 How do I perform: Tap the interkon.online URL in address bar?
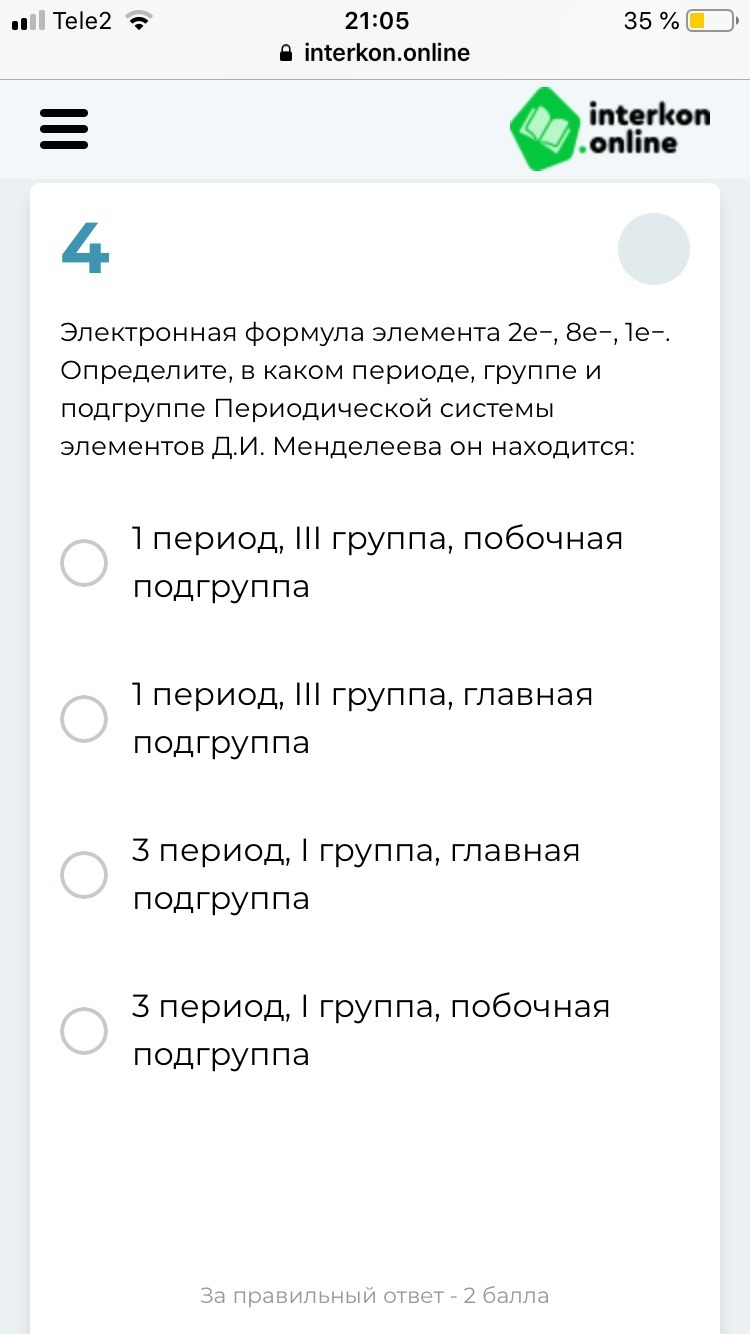[386, 53]
